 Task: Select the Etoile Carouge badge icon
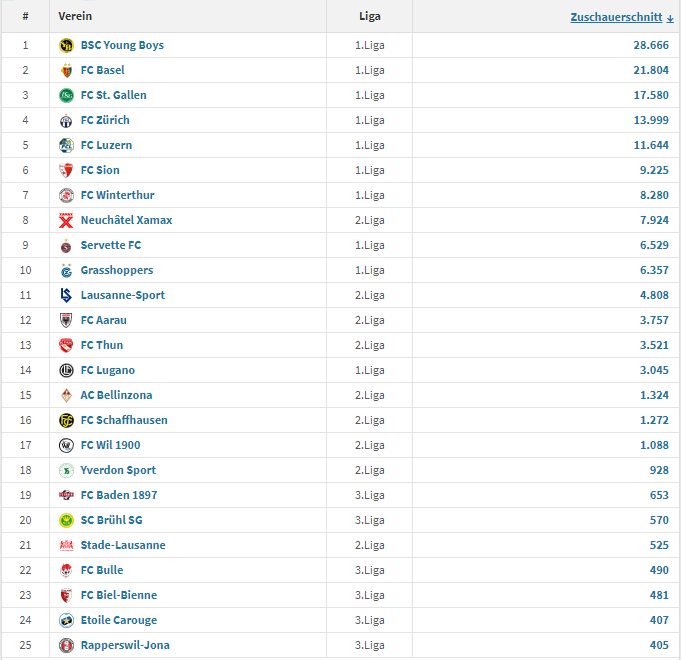click(x=66, y=620)
